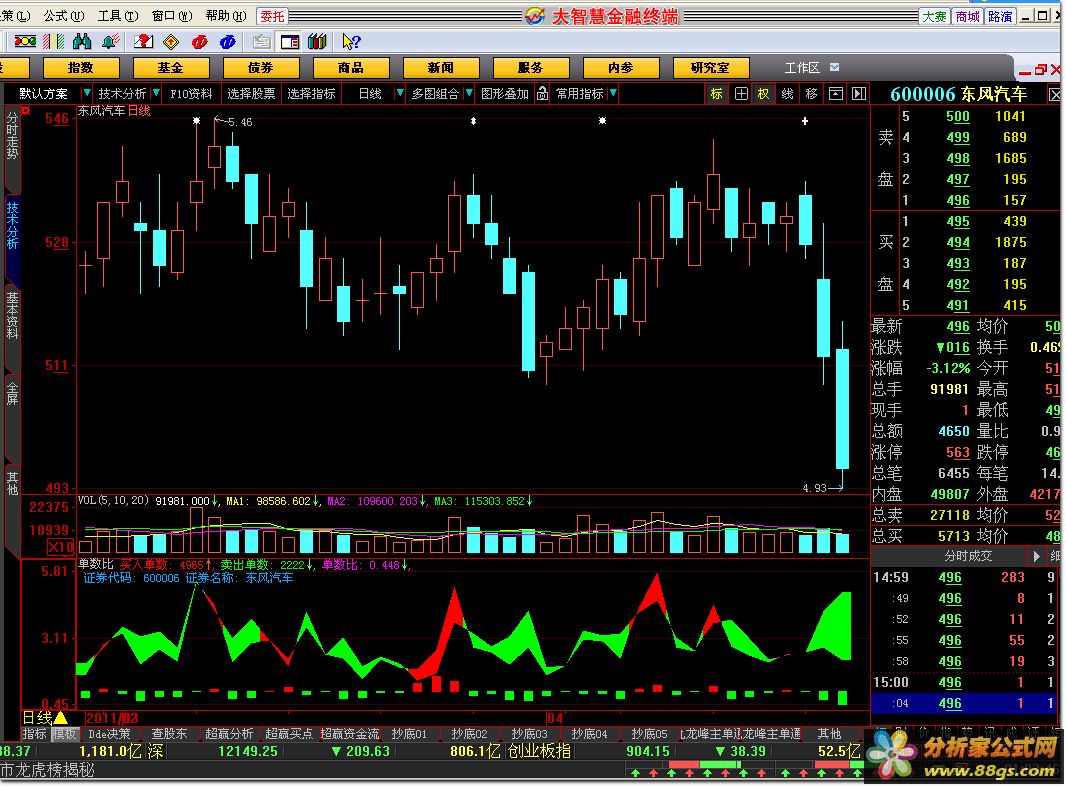This screenshot has width=1066, height=786.
Task: Click the 大智慧 globe logo icon
Action: [x=535, y=16]
